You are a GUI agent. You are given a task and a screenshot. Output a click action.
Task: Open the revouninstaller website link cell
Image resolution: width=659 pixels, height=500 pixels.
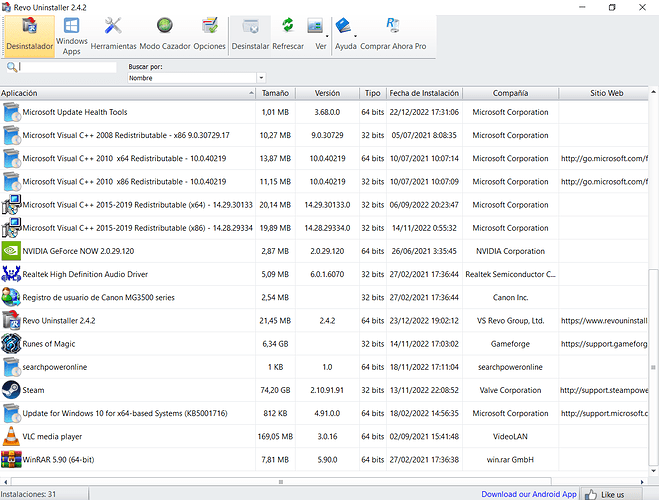(604, 321)
